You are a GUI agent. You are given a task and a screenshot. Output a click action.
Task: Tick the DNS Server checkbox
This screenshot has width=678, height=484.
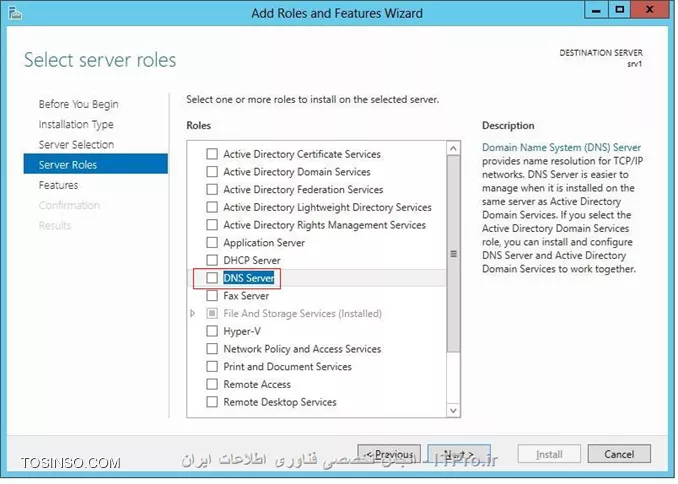tap(212, 278)
